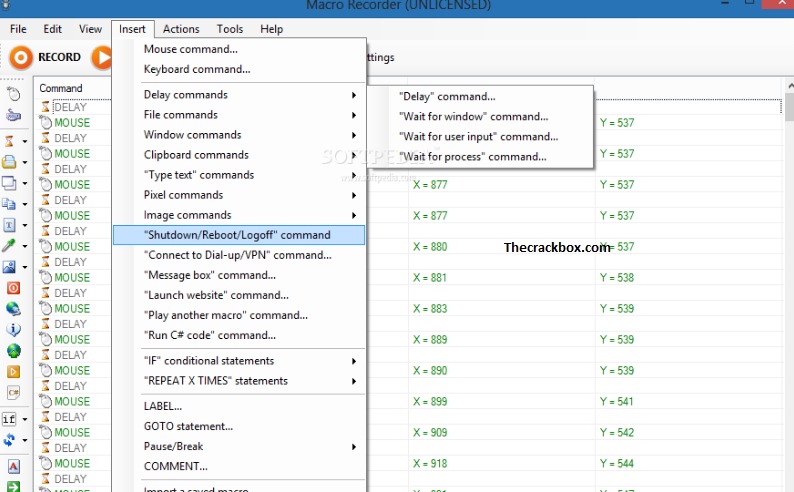Expand 'Pause/Break' submenu

coord(239,446)
